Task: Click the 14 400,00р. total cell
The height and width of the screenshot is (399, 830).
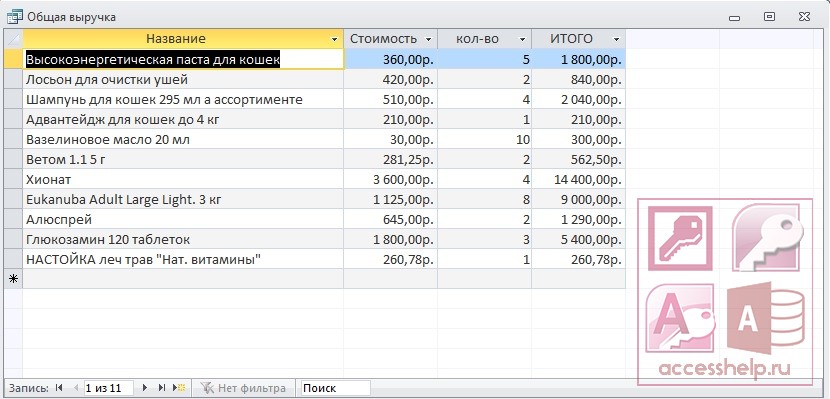Action: [579, 179]
